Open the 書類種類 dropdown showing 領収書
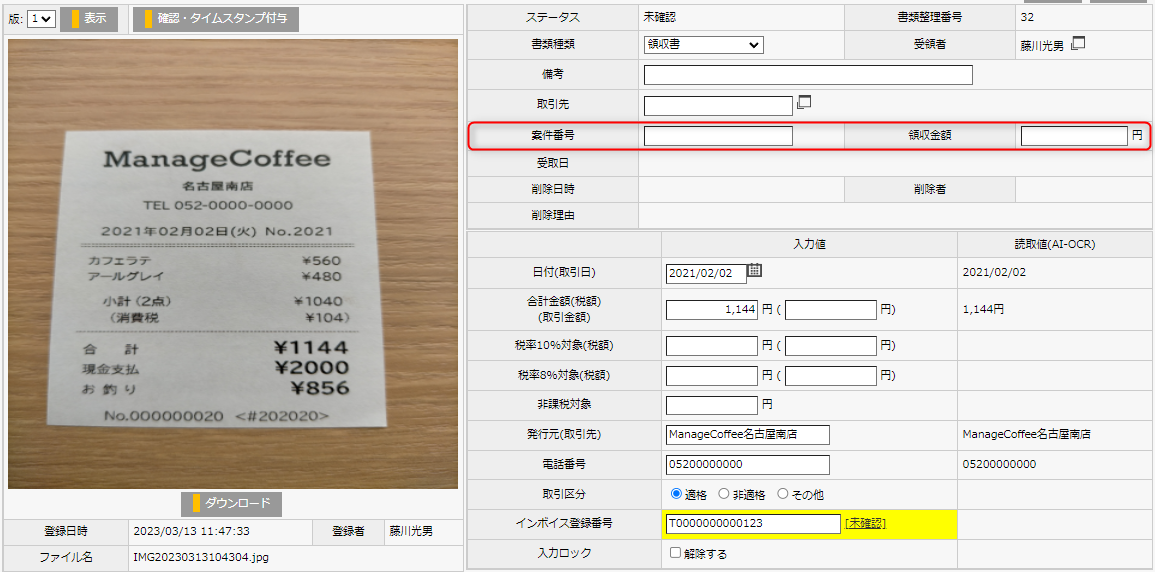The width and height of the screenshot is (1155, 572). tap(703, 45)
